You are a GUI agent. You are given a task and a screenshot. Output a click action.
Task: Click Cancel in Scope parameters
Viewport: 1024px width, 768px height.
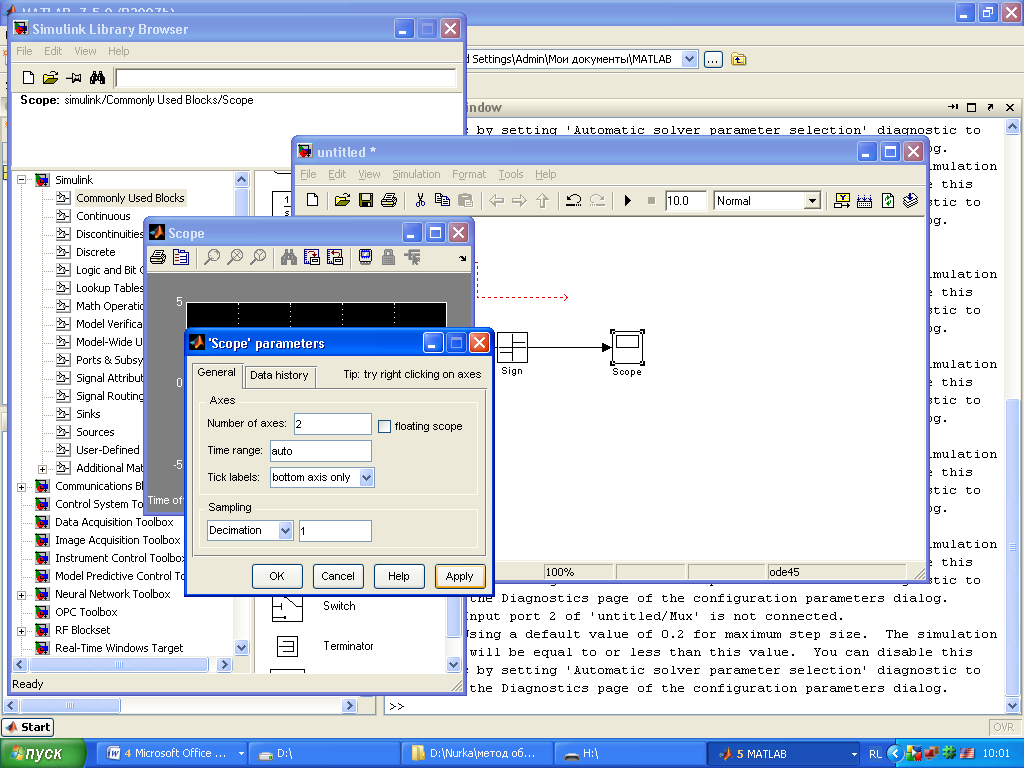tap(338, 576)
